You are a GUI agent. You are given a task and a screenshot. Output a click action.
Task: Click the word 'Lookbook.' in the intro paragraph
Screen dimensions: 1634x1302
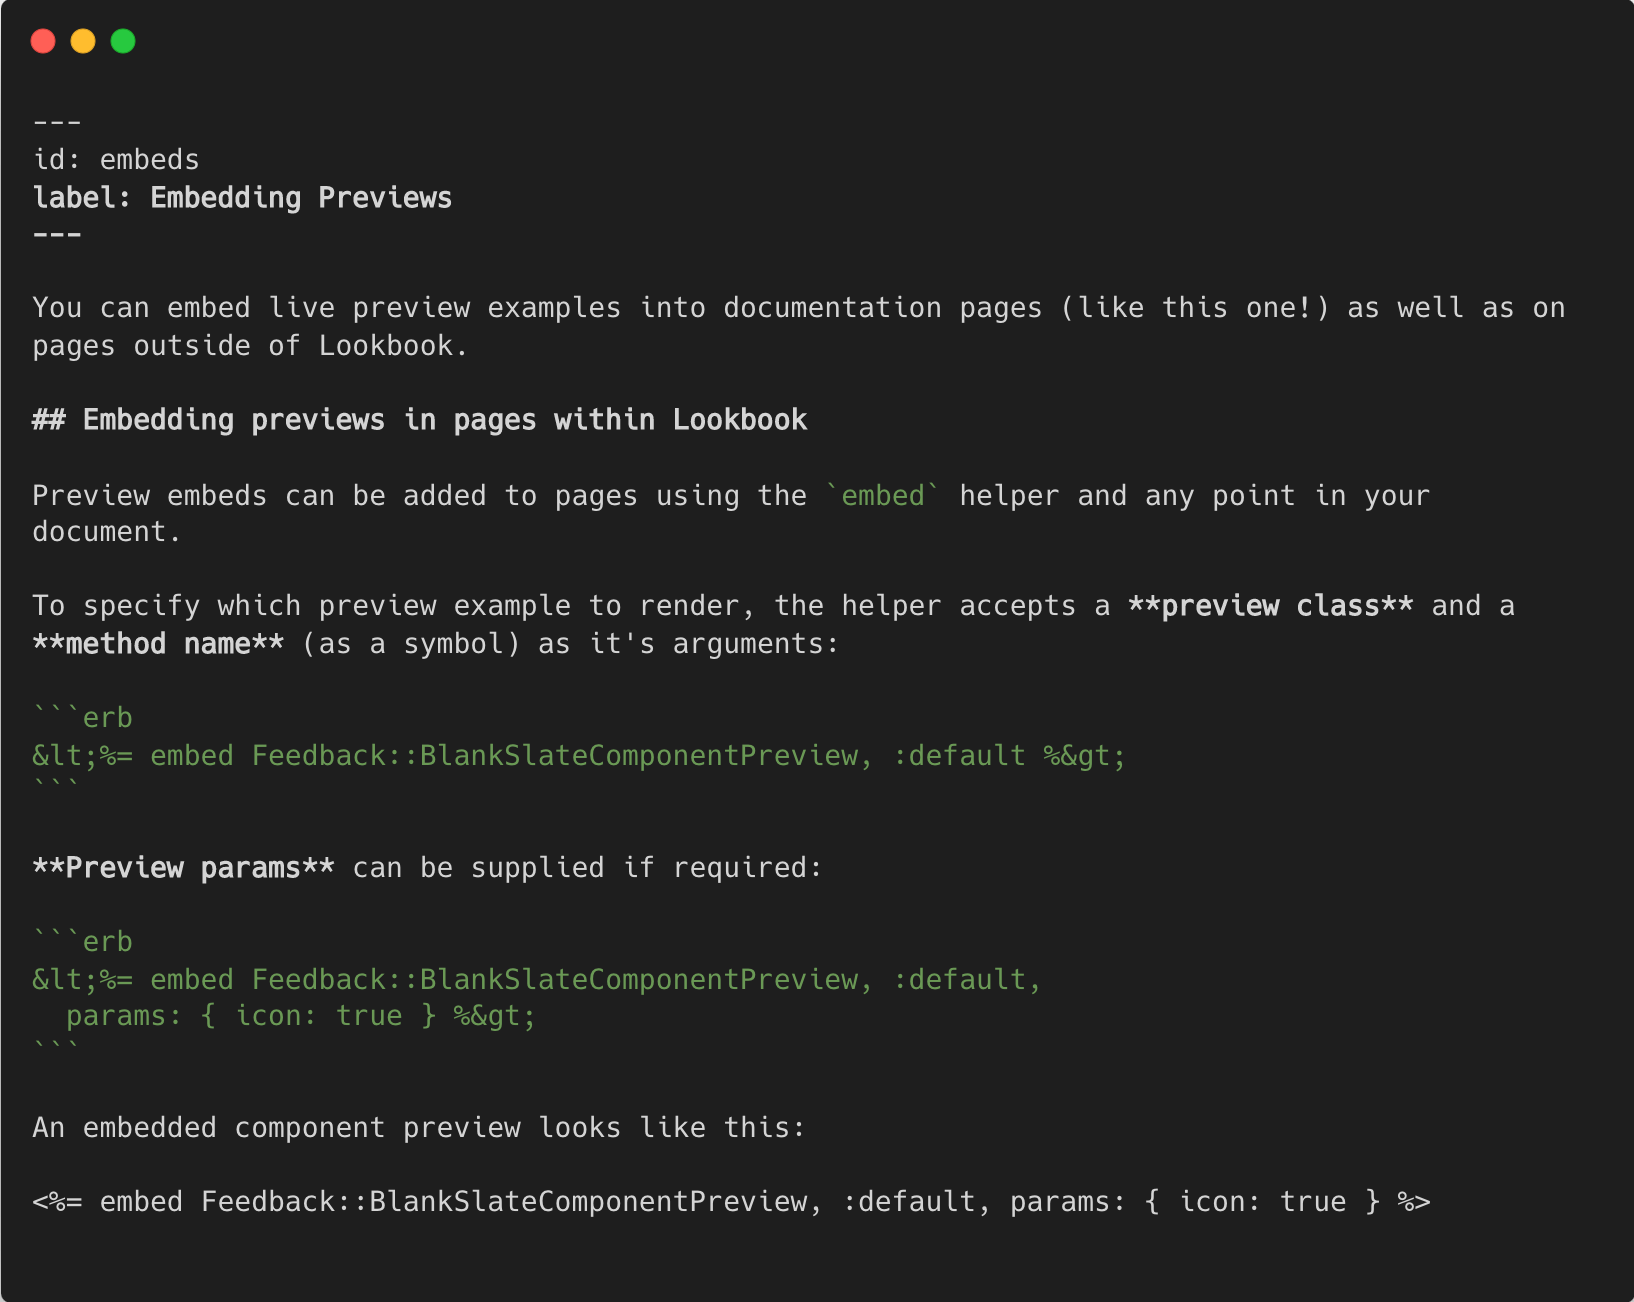(x=394, y=346)
